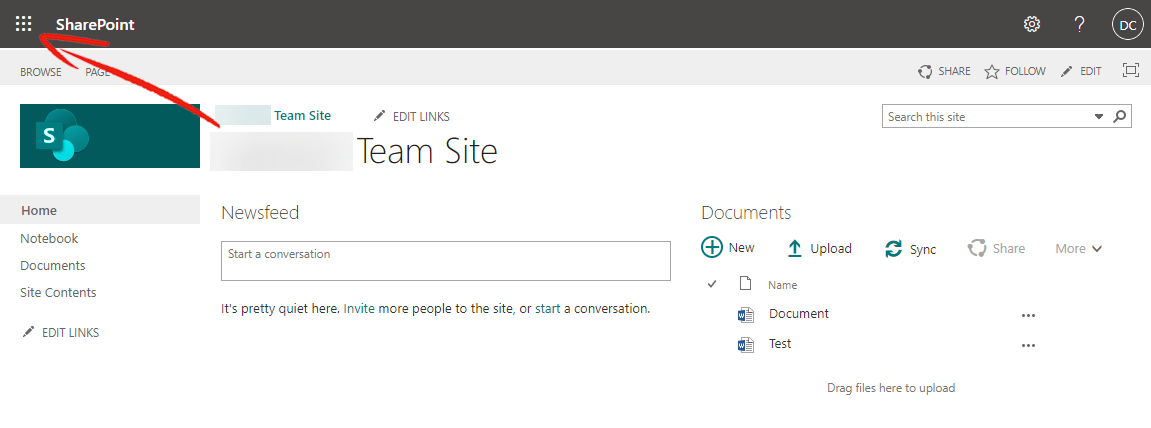
Task: Open the Settings gear in top bar
Action: (1032, 25)
